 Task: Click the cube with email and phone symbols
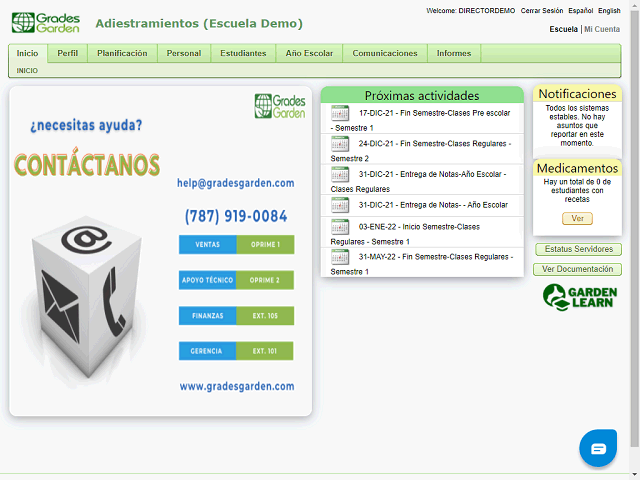[87, 297]
